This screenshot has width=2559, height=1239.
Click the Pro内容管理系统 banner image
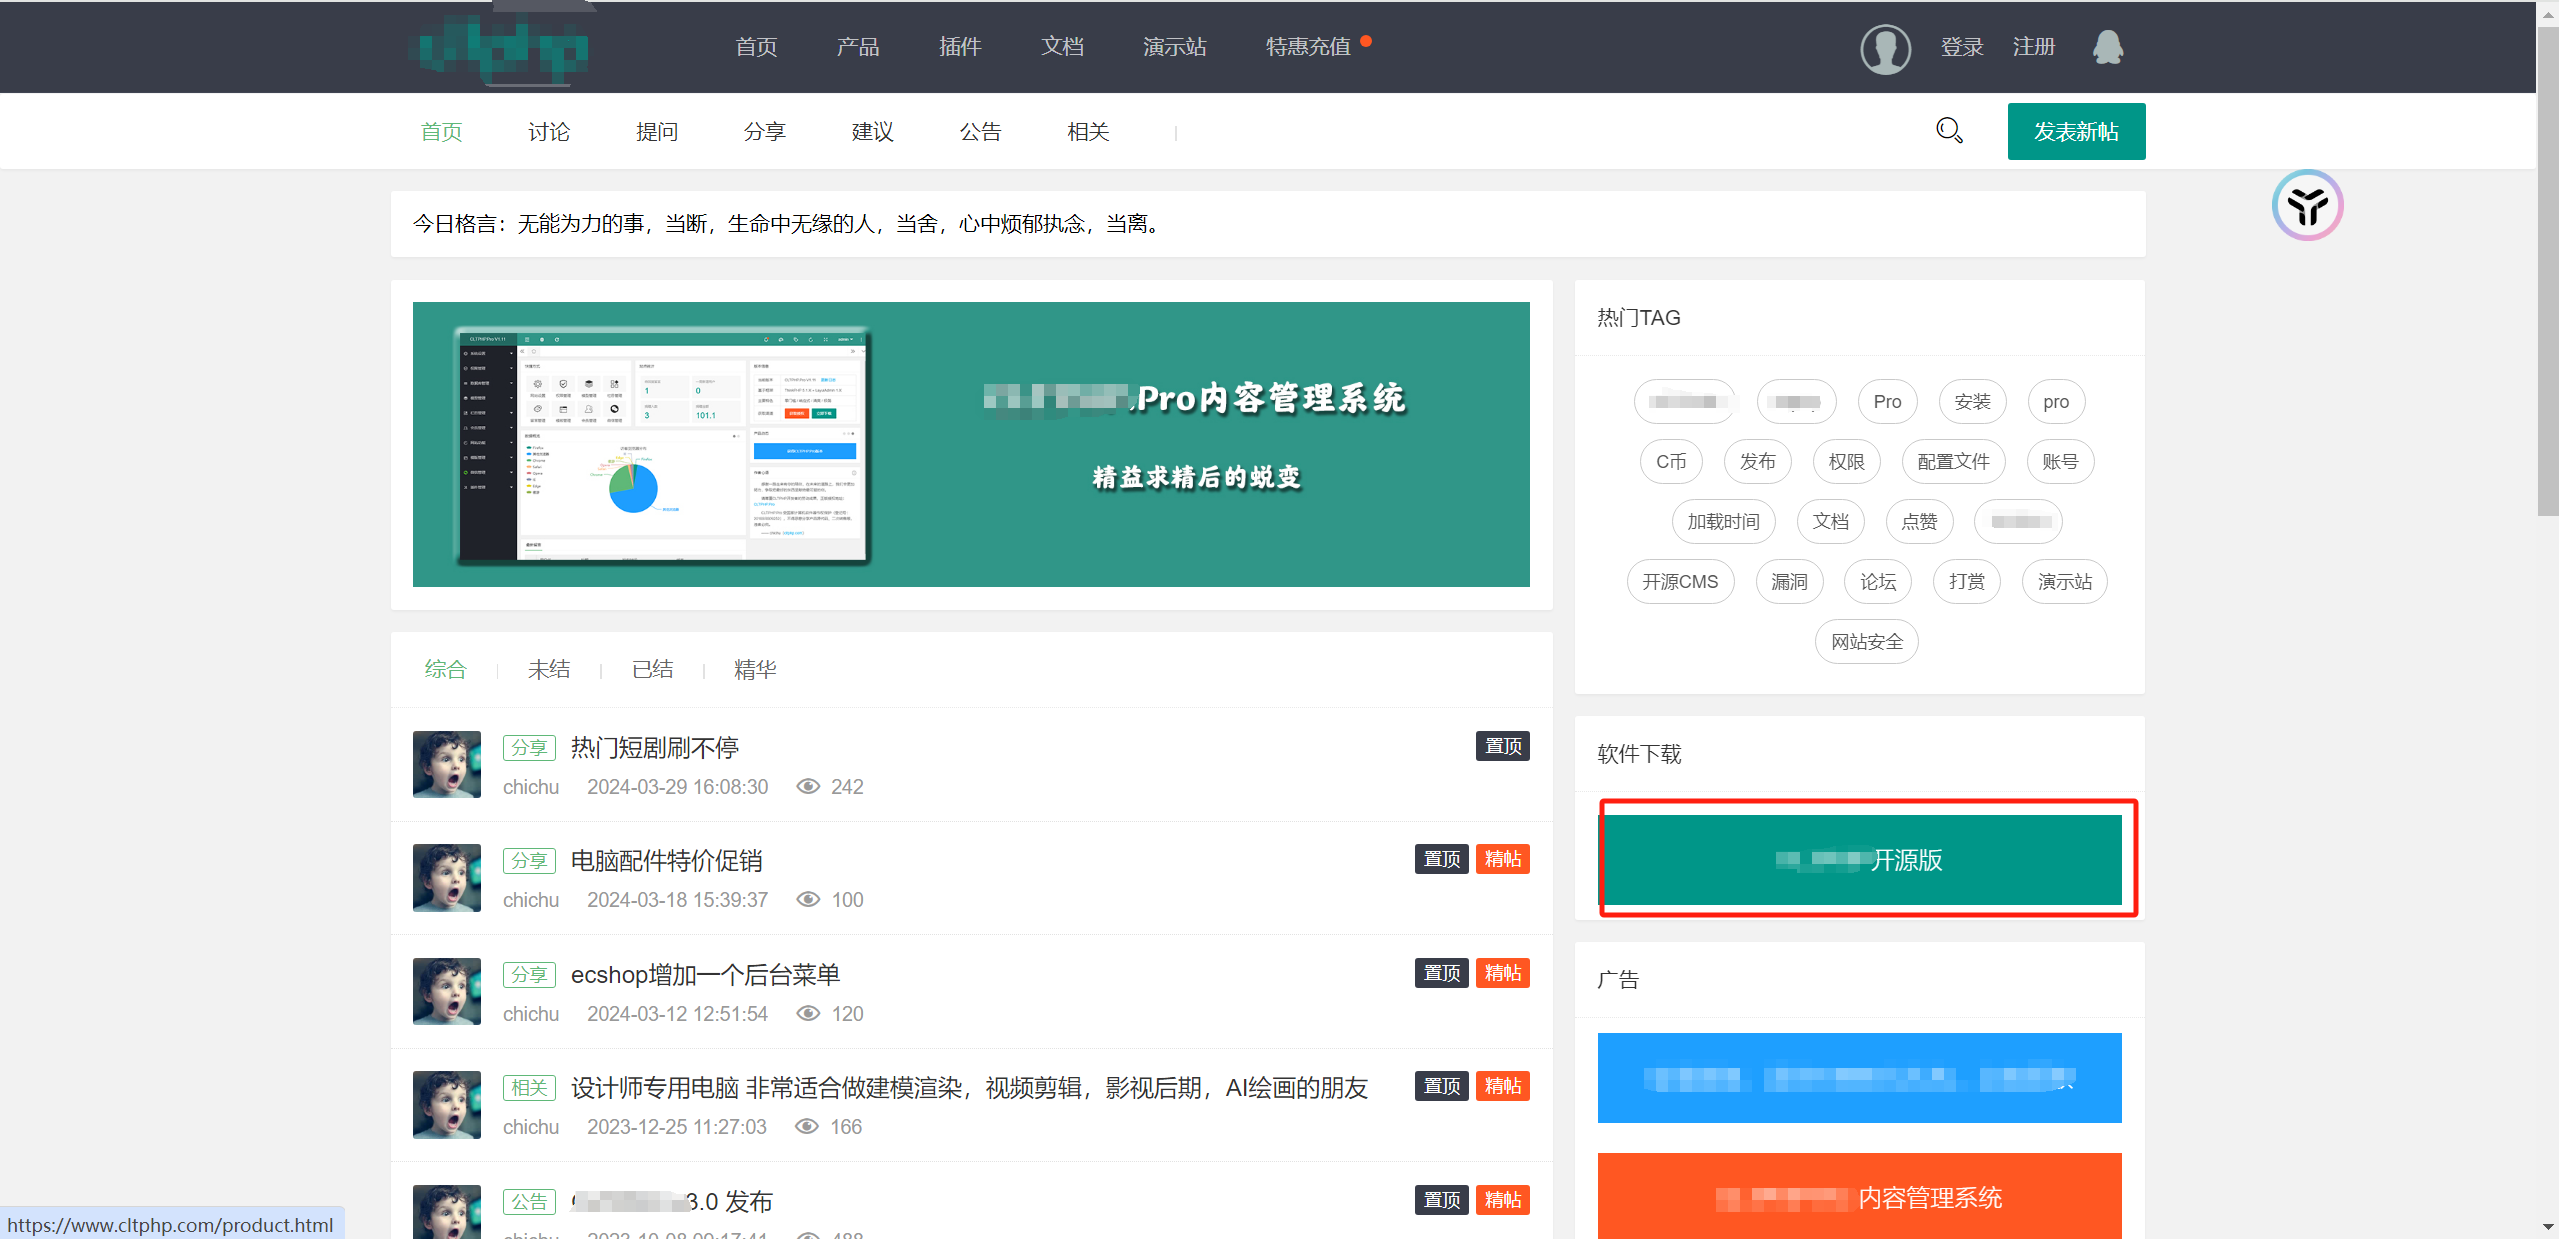[x=970, y=444]
